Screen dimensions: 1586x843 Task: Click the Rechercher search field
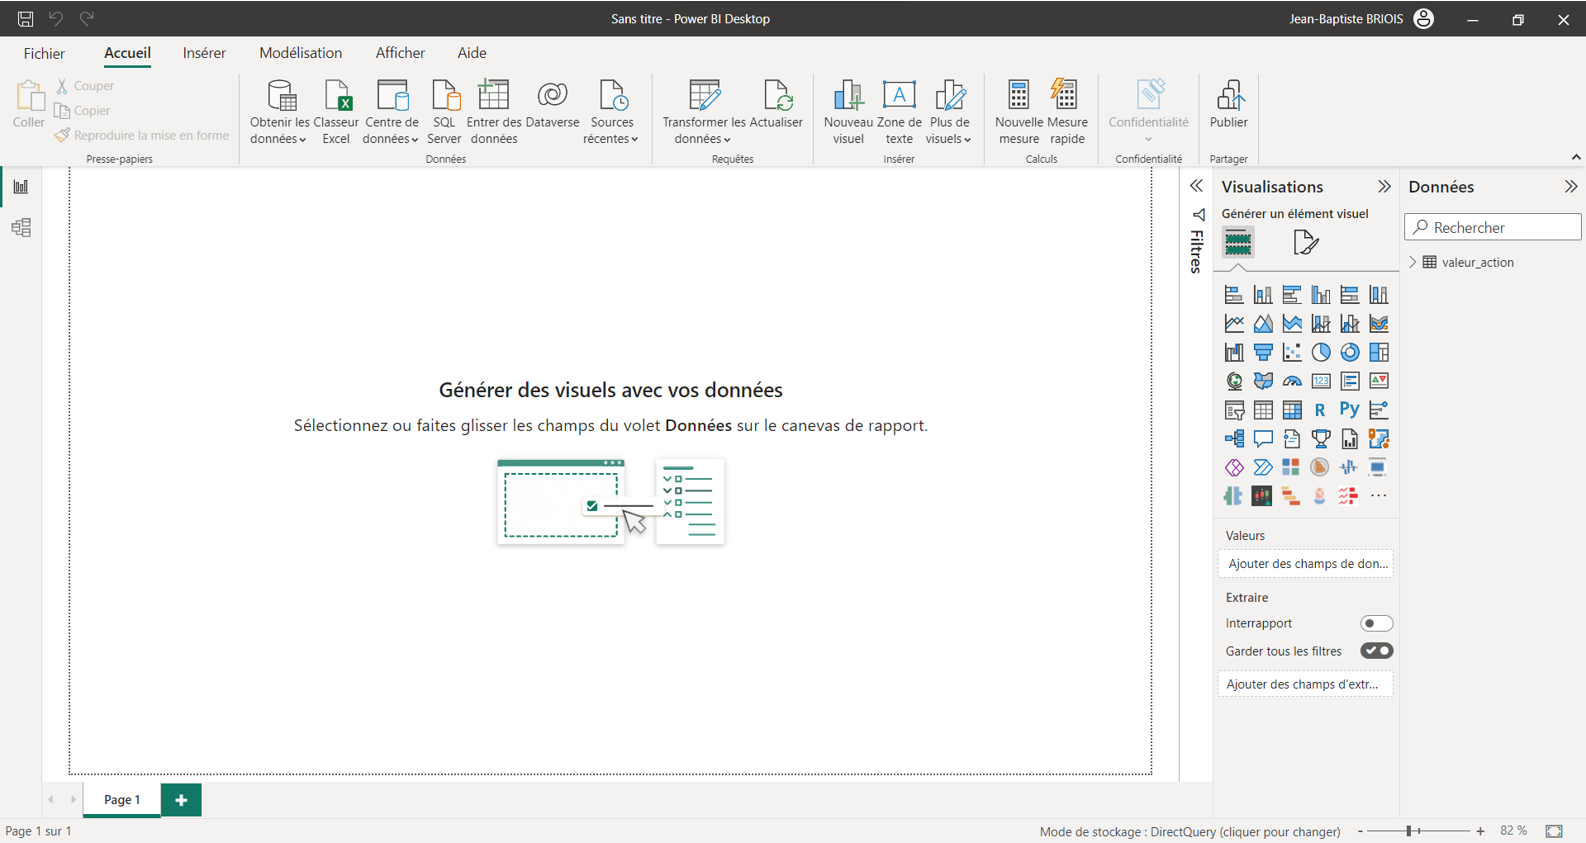coord(1493,227)
